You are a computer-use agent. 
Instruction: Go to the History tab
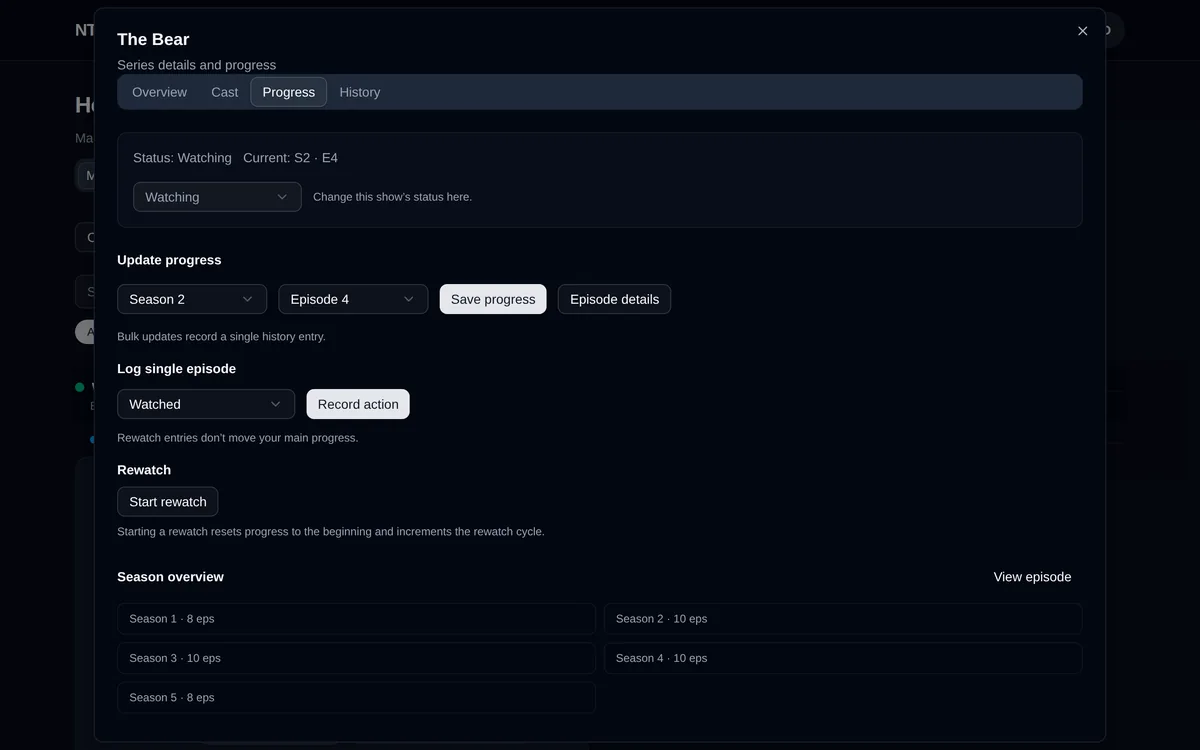(360, 92)
